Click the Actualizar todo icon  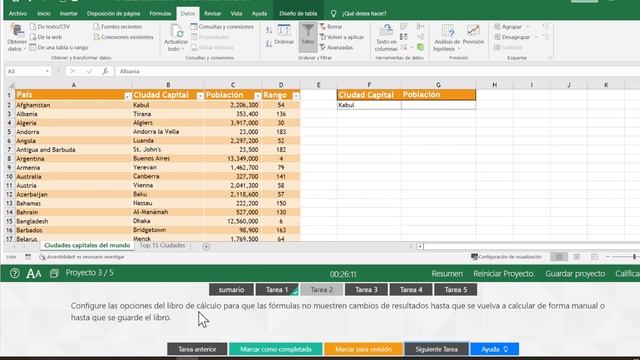coord(176,31)
